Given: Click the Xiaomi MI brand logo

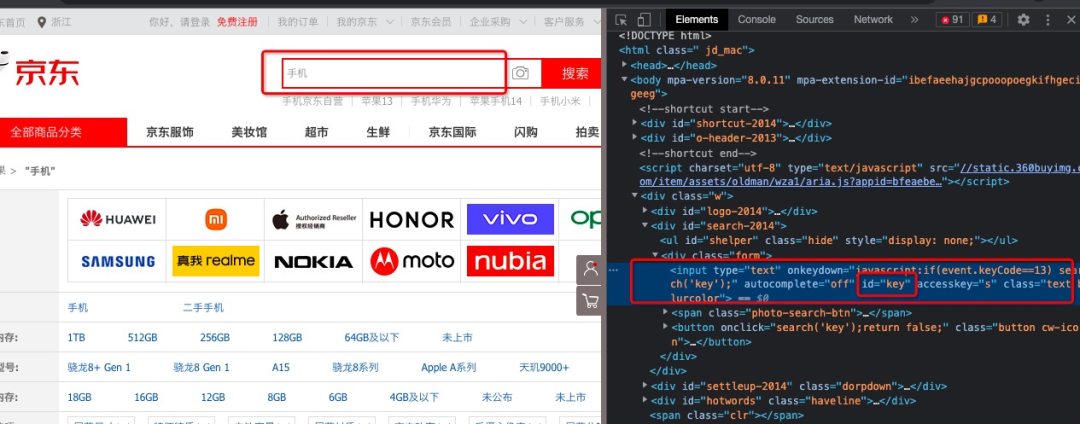Looking at the screenshot, I should [216, 220].
